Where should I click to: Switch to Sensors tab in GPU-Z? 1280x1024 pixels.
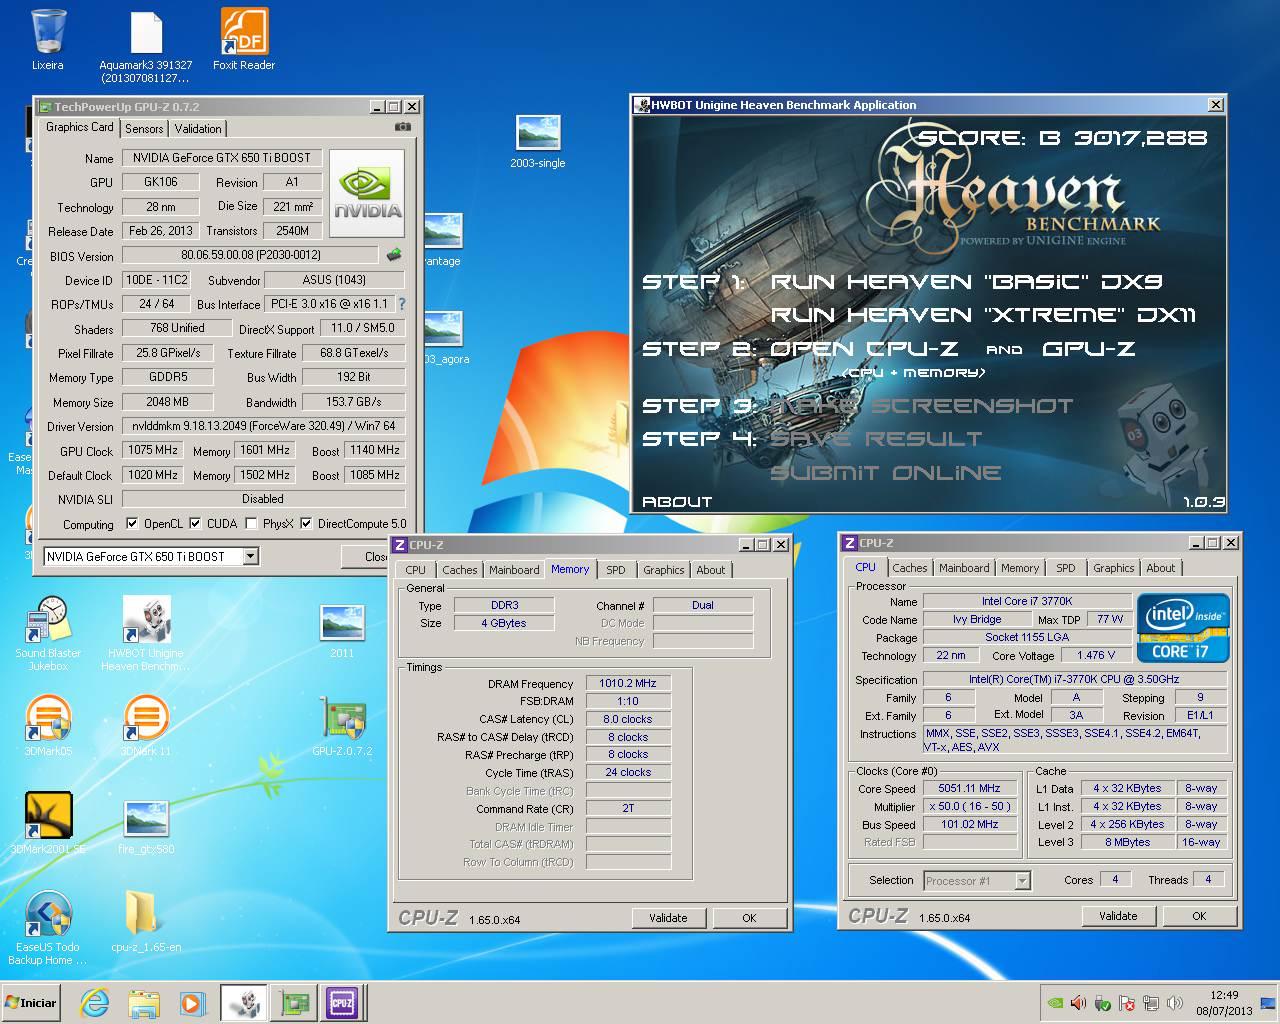(x=144, y=129)
